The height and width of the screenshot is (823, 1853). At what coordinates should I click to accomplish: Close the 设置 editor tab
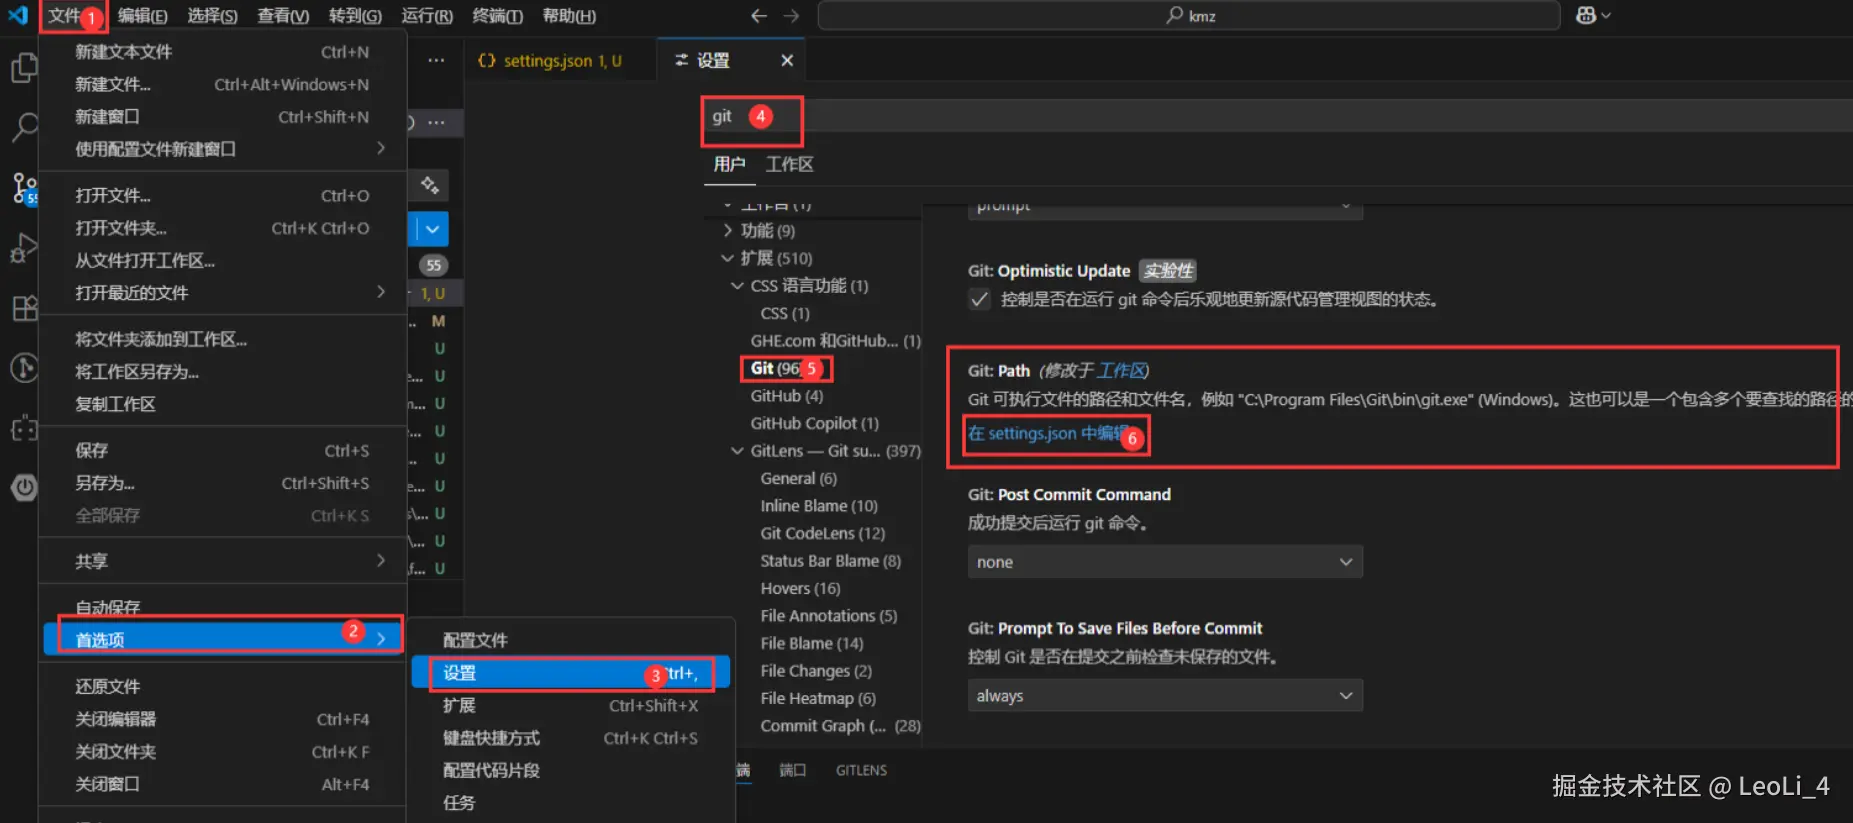tap(787, 60)
